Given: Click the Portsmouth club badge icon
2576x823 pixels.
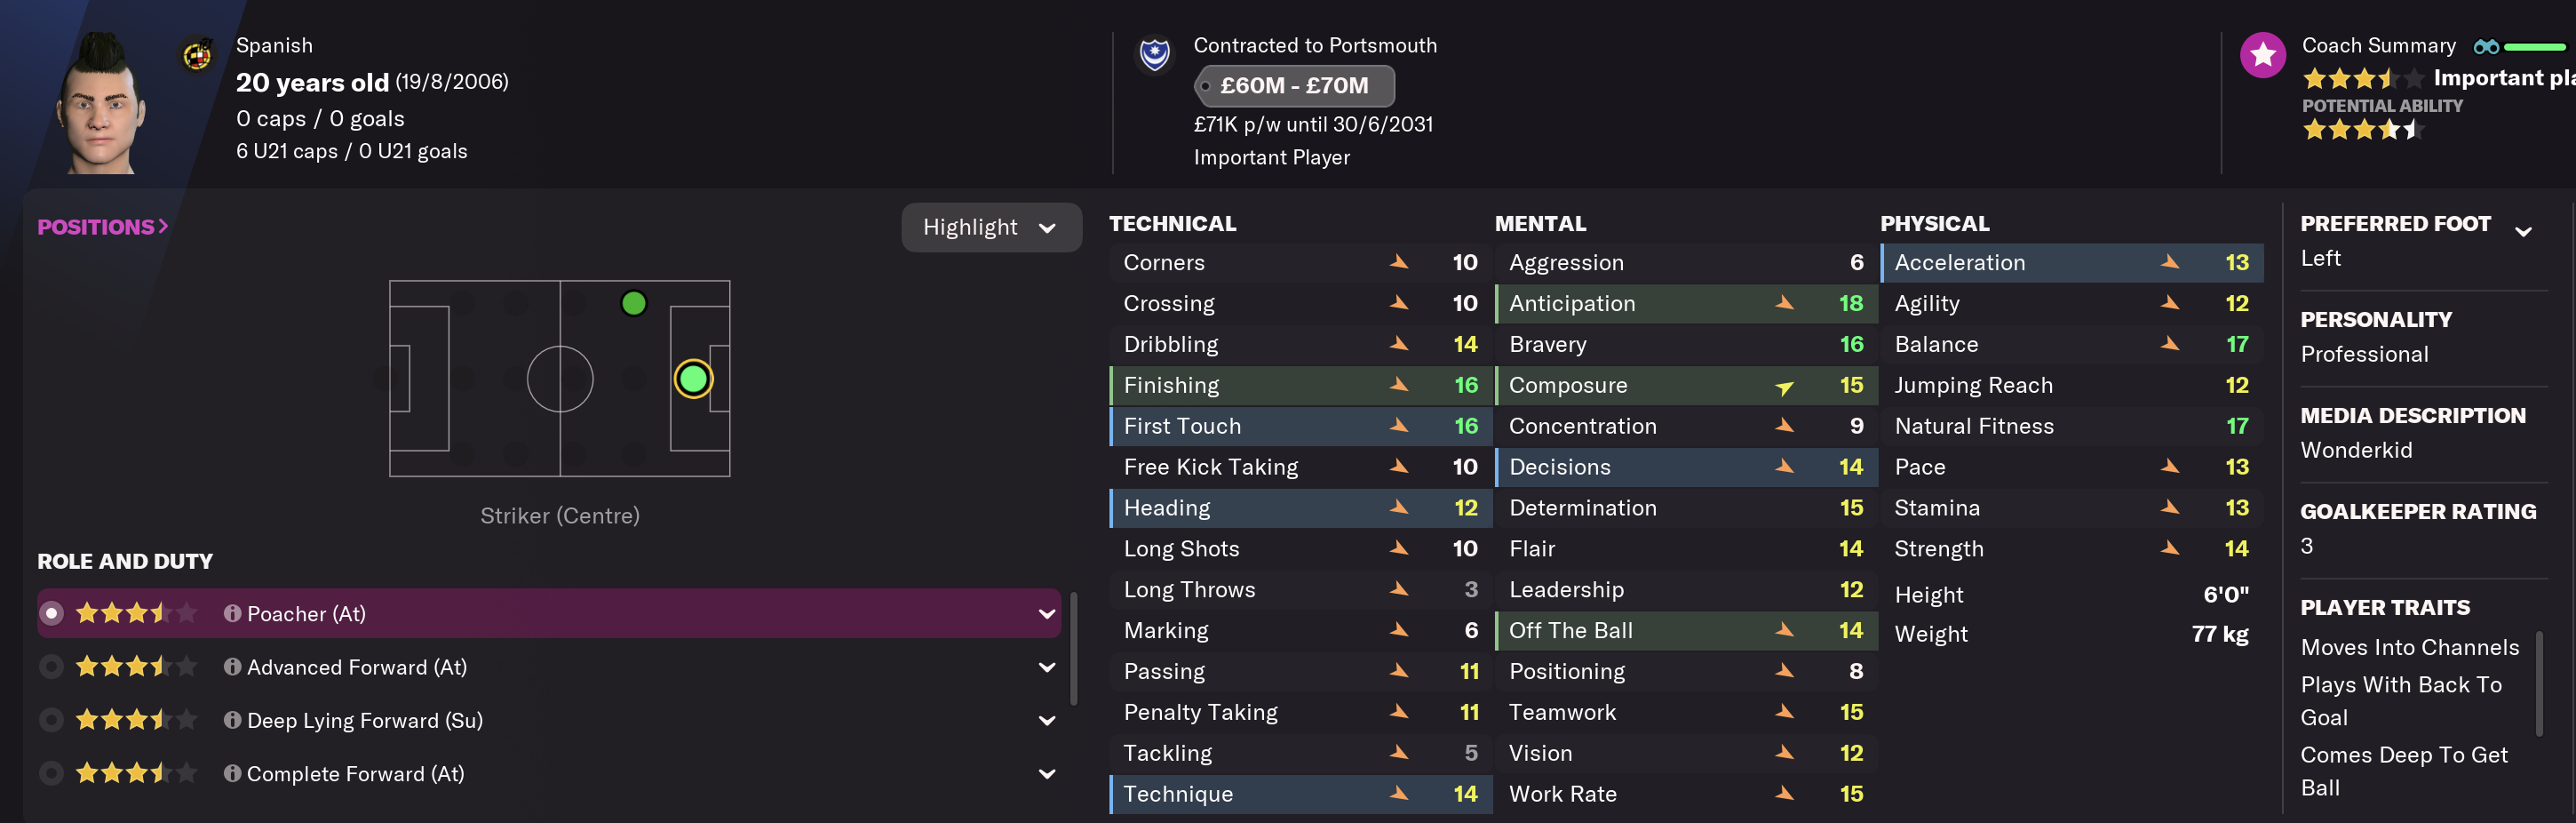Looking at the screenshot, I should pos(1154,54).
